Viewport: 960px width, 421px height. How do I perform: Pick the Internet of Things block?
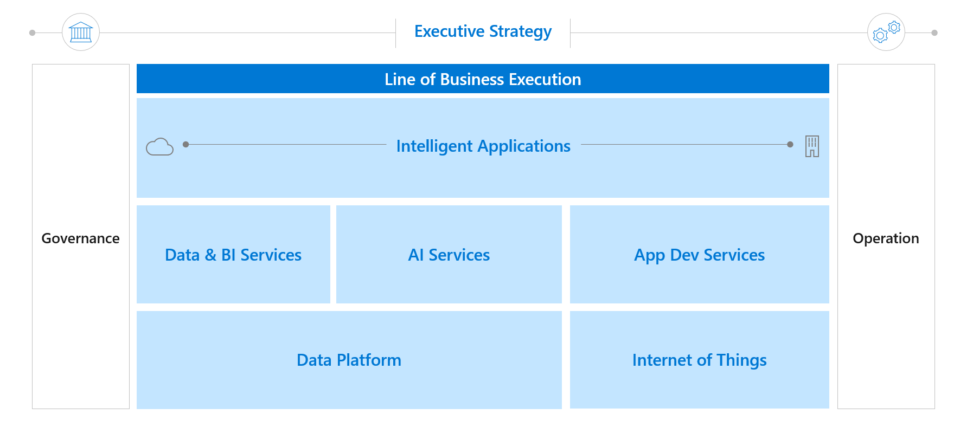point(699,360)
